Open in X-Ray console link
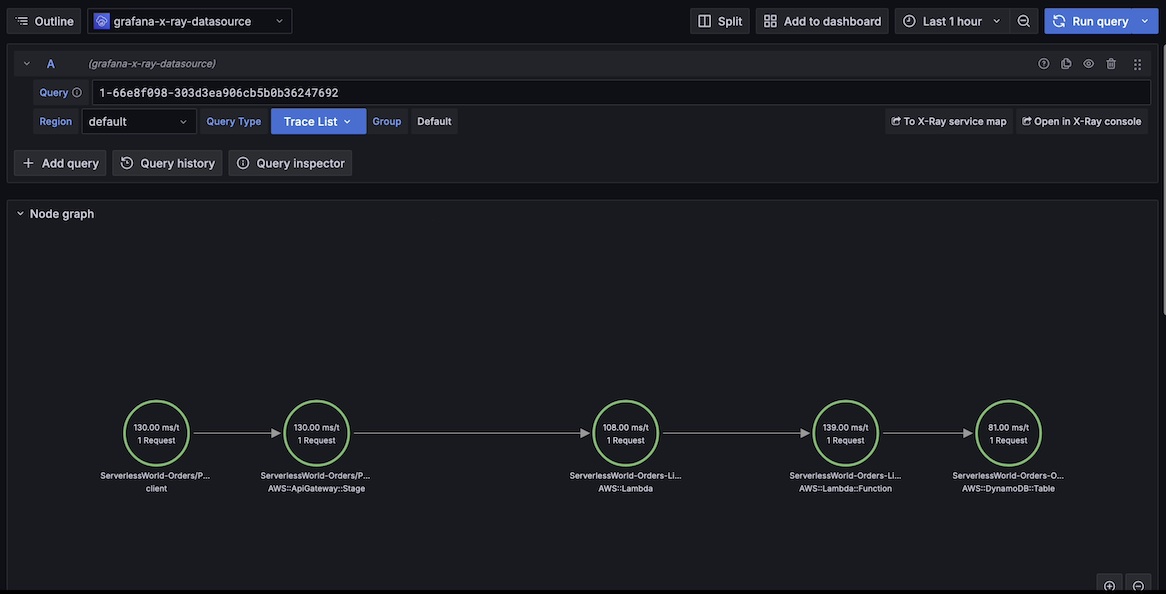This screenshot has height=594, width=1166. point(1081,122)
